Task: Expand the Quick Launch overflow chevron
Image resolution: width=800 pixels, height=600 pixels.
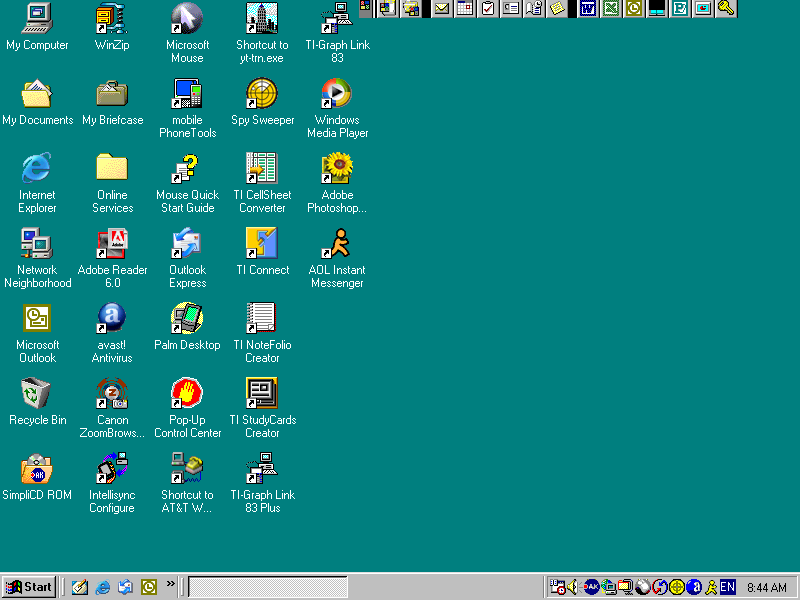Action: pos(170,583)
